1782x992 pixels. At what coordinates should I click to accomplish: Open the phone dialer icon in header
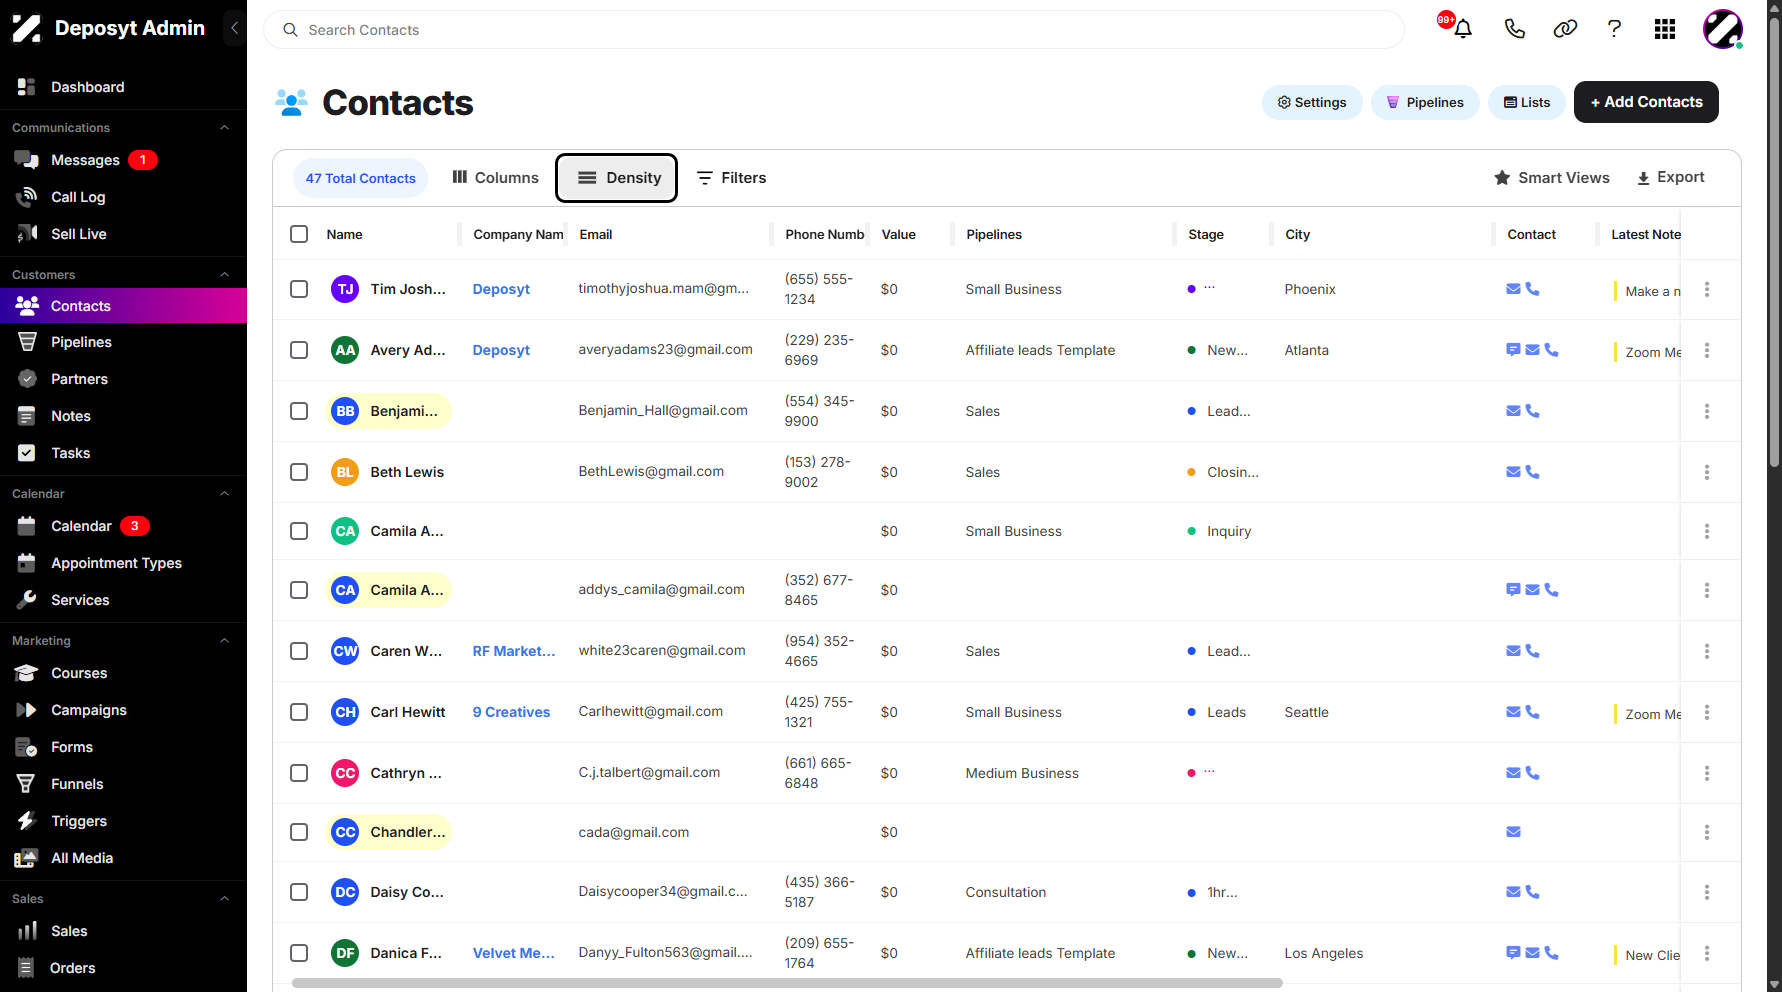pyautogui.click(x=1514, y=29)
